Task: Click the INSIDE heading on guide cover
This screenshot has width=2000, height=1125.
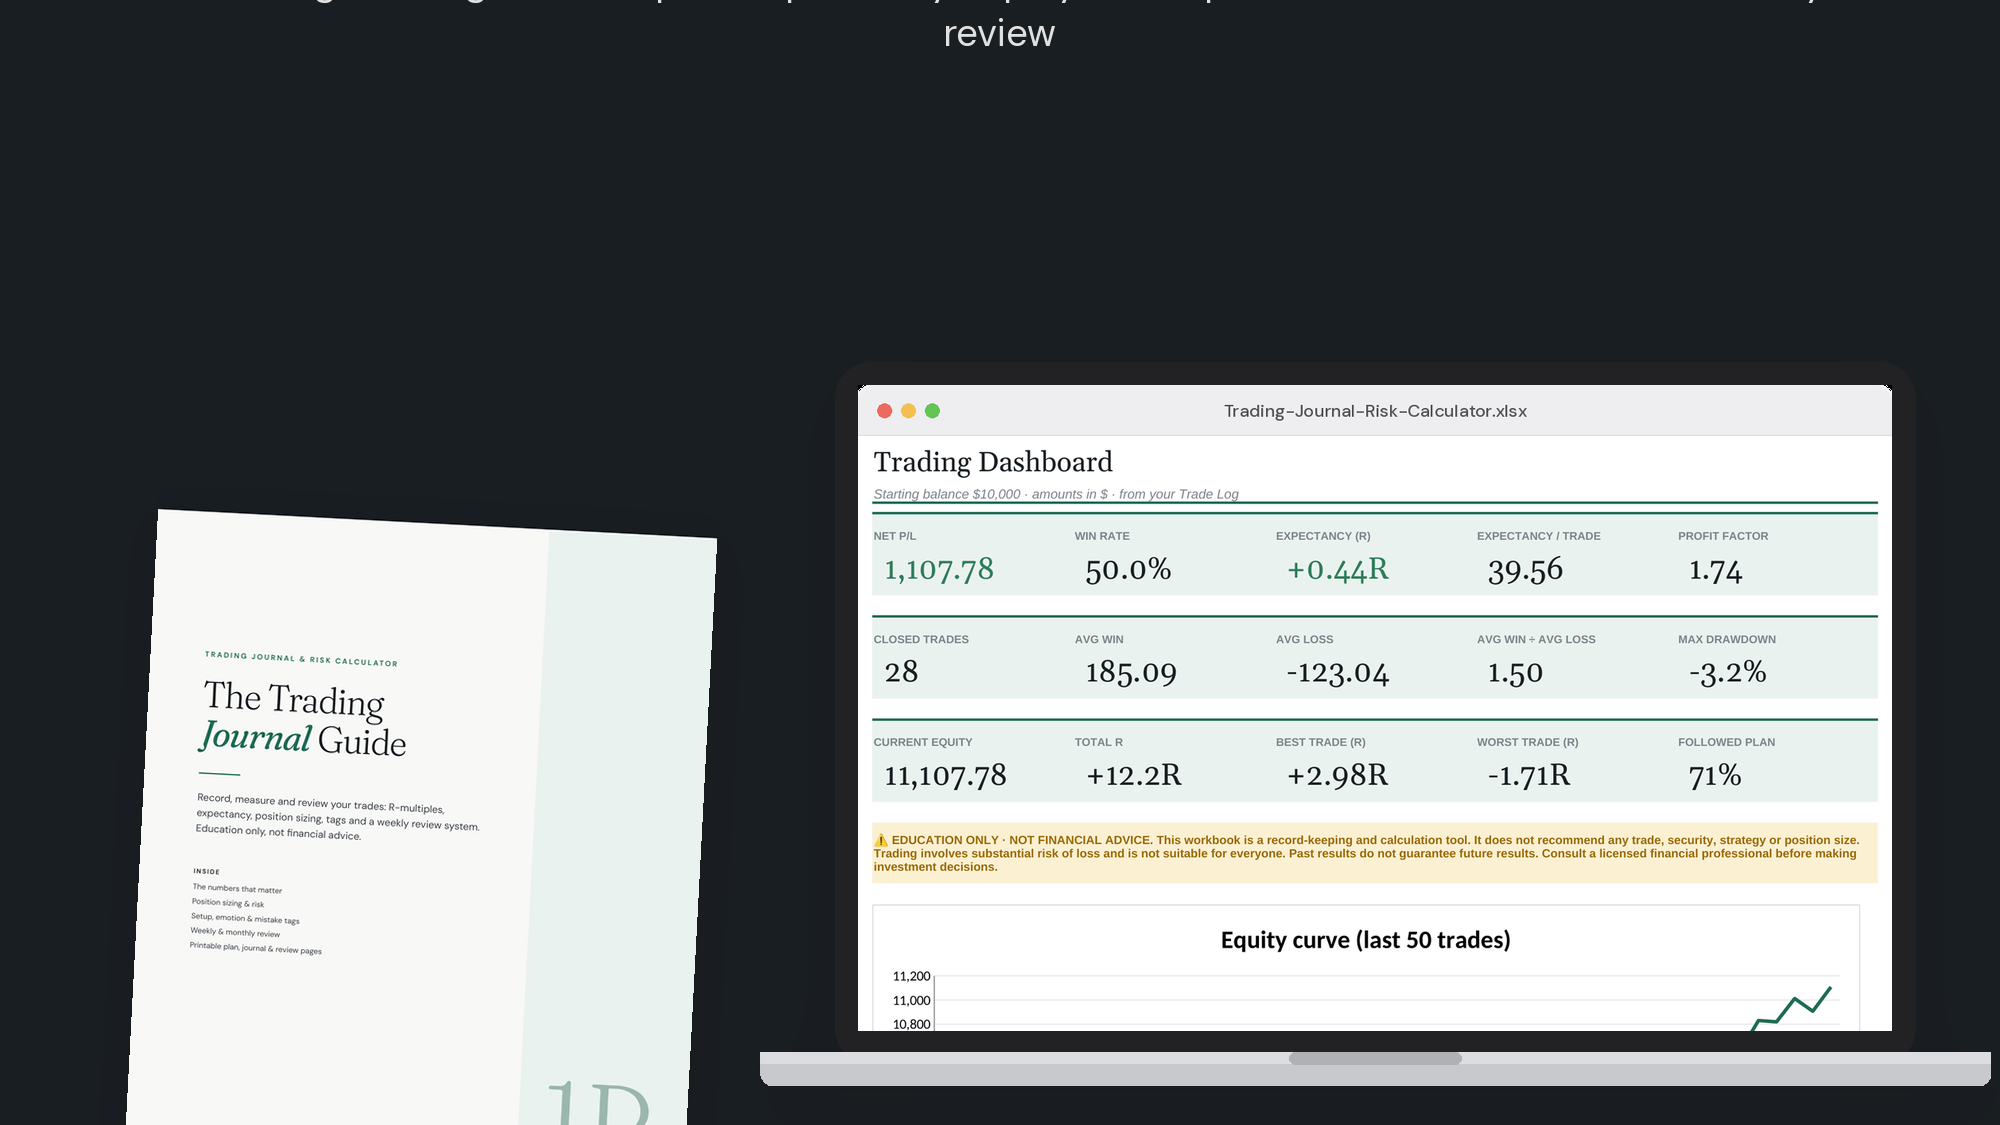Action: pos(206,871)
